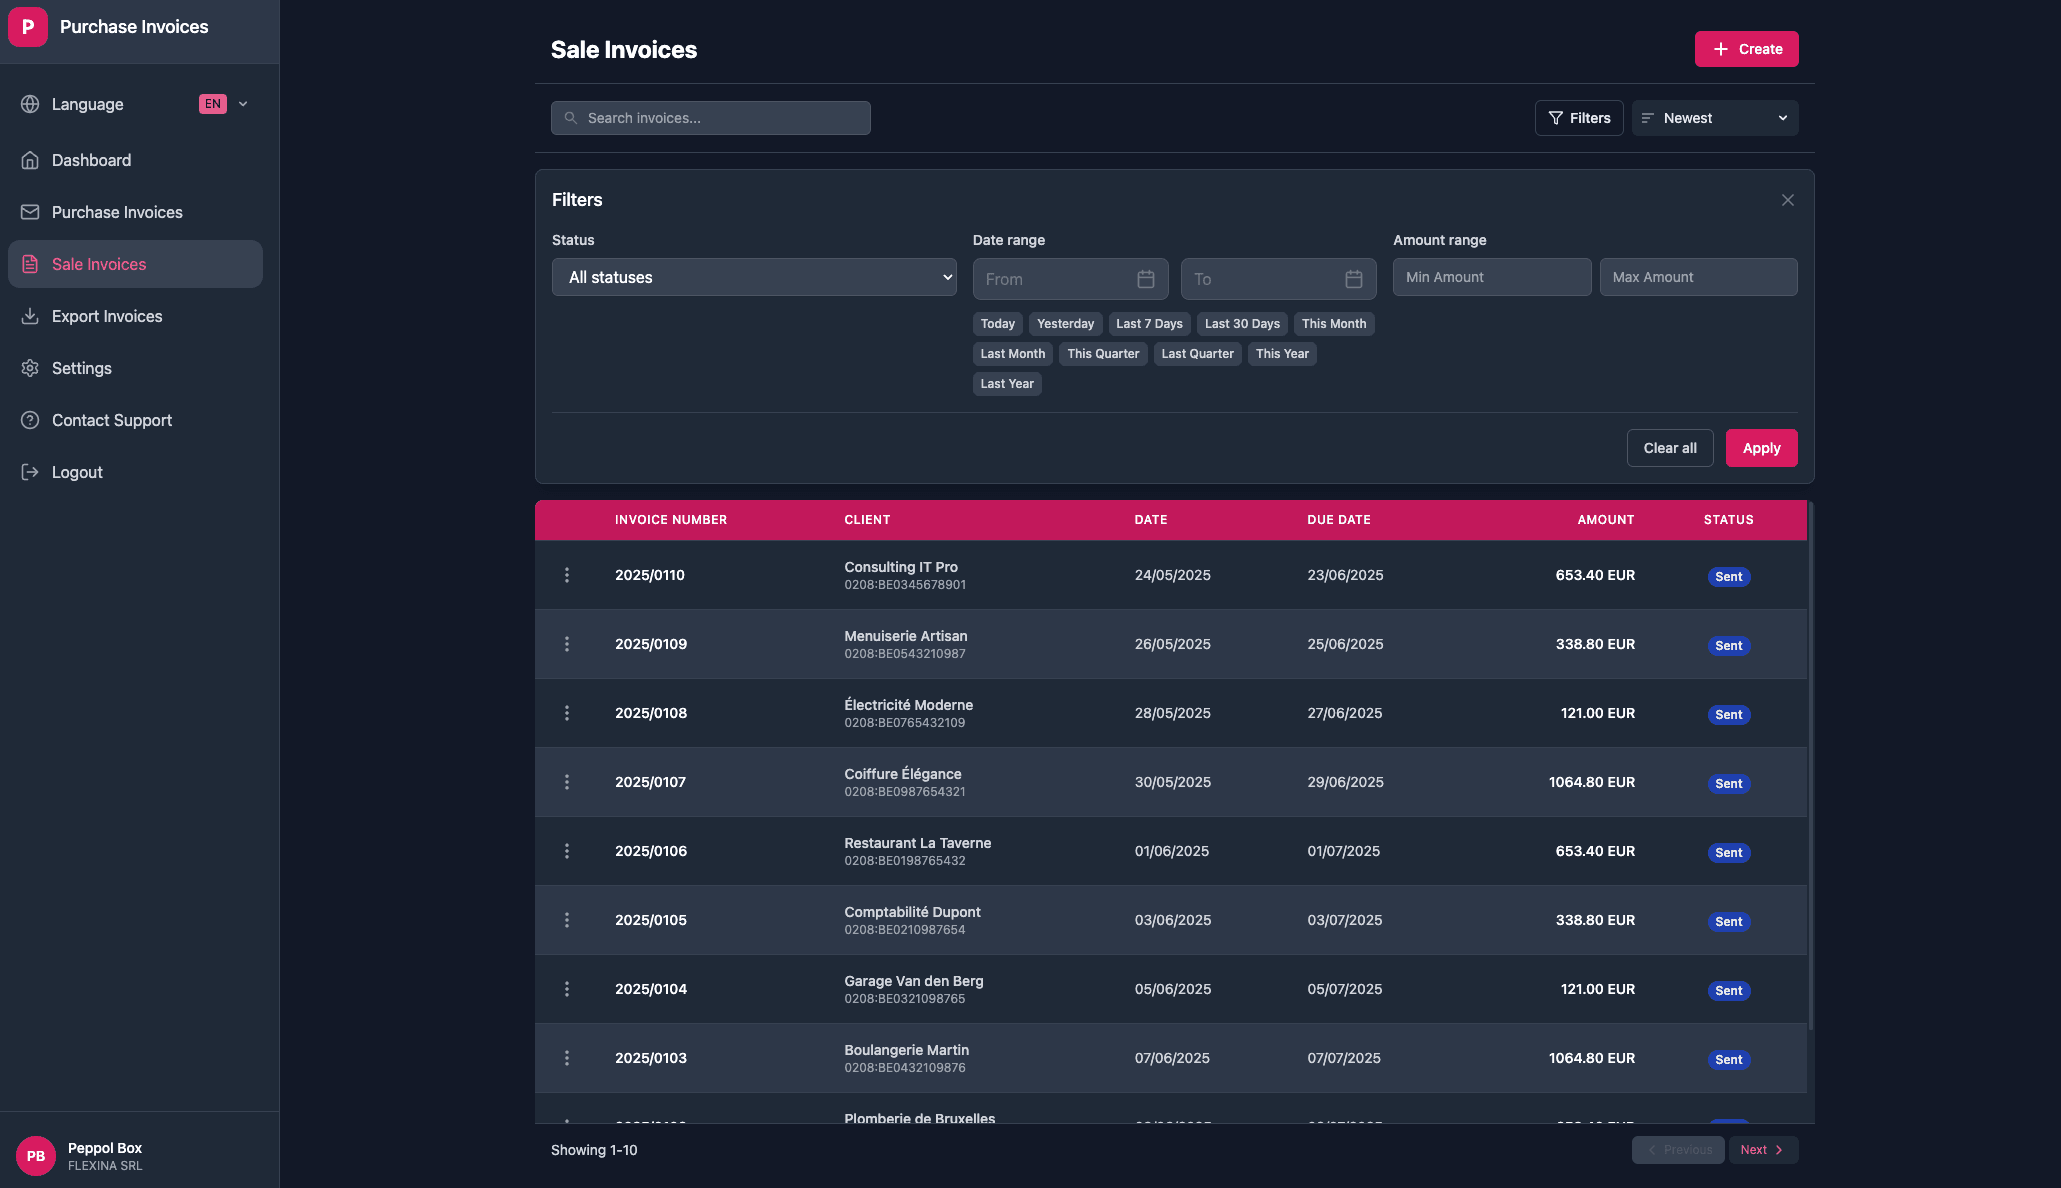
Task: Click the To date field
Action: coord(1278,279)
